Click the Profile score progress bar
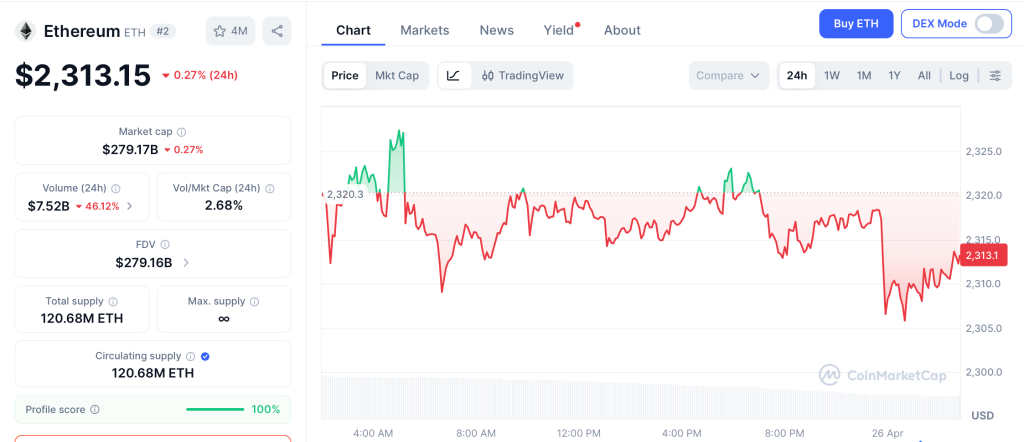Viewport: 1024px width, 442px height. pos(215,409)
